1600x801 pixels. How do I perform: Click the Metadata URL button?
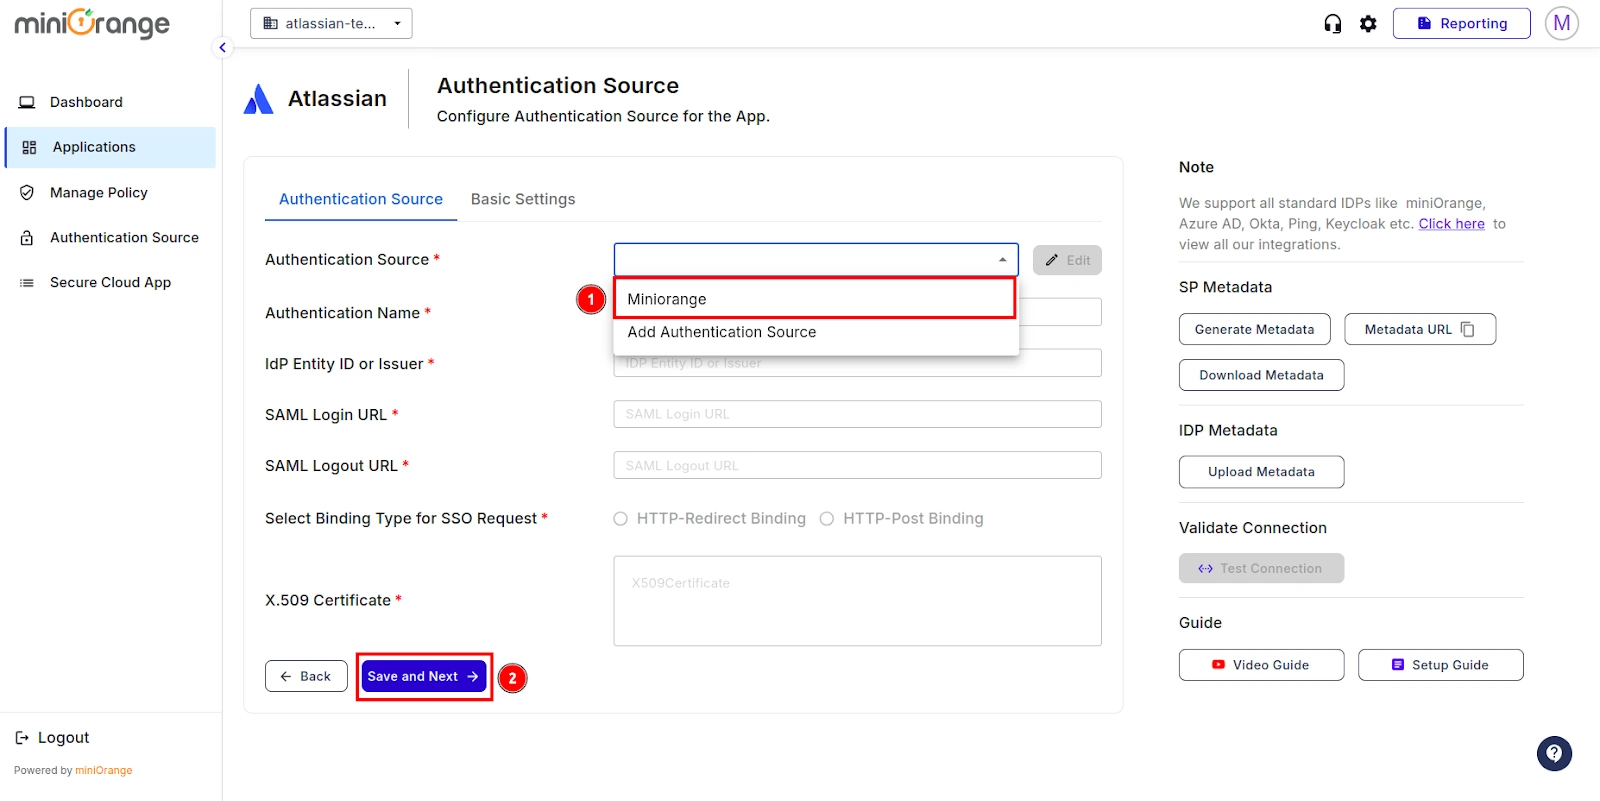point(1420,329)
